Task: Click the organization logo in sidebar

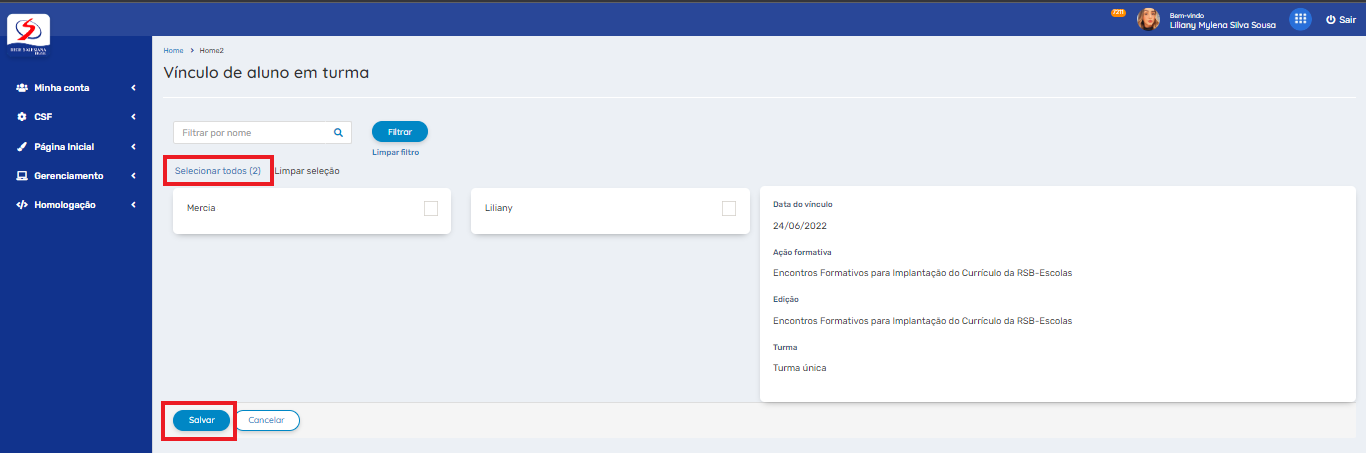Action: pyautogui.click(x=29, y=35)
